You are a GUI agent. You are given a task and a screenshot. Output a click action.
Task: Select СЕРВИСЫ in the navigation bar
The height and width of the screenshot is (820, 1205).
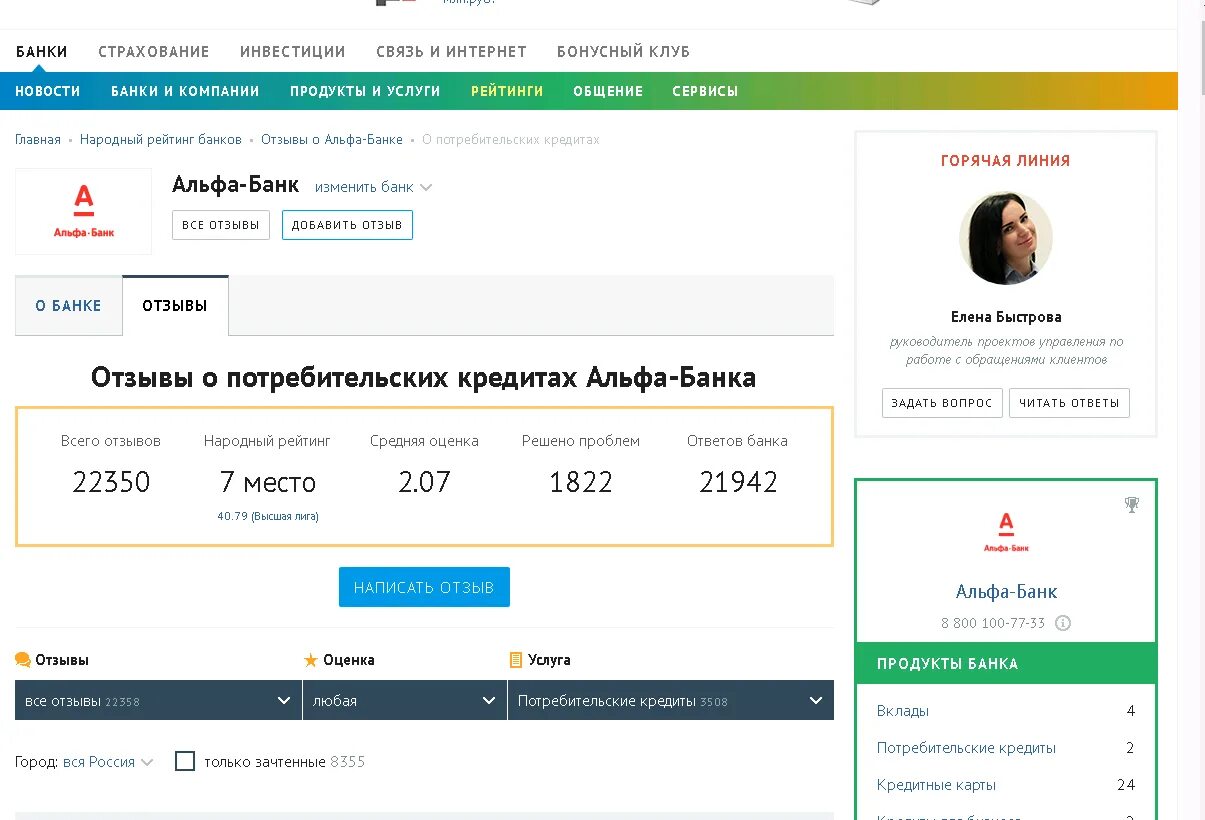click(705, 91)
